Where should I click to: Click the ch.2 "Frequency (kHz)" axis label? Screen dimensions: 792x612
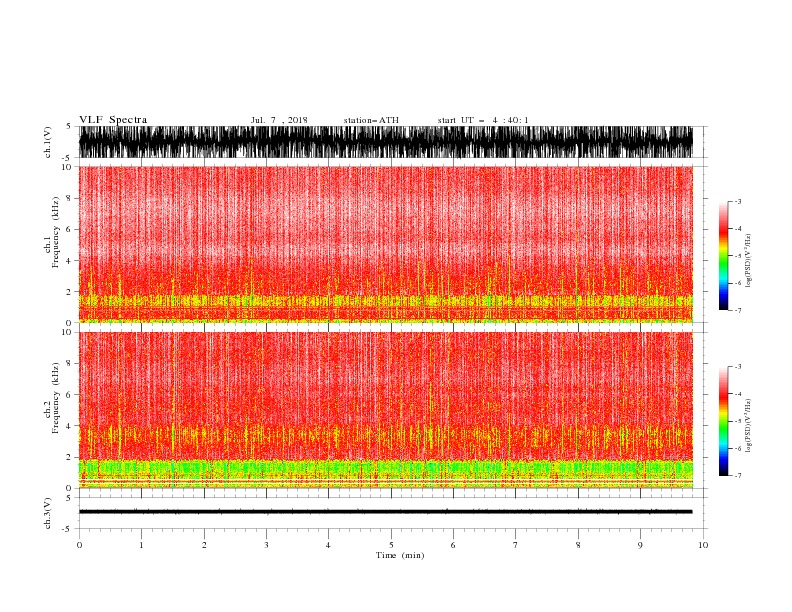coord(56,398)
